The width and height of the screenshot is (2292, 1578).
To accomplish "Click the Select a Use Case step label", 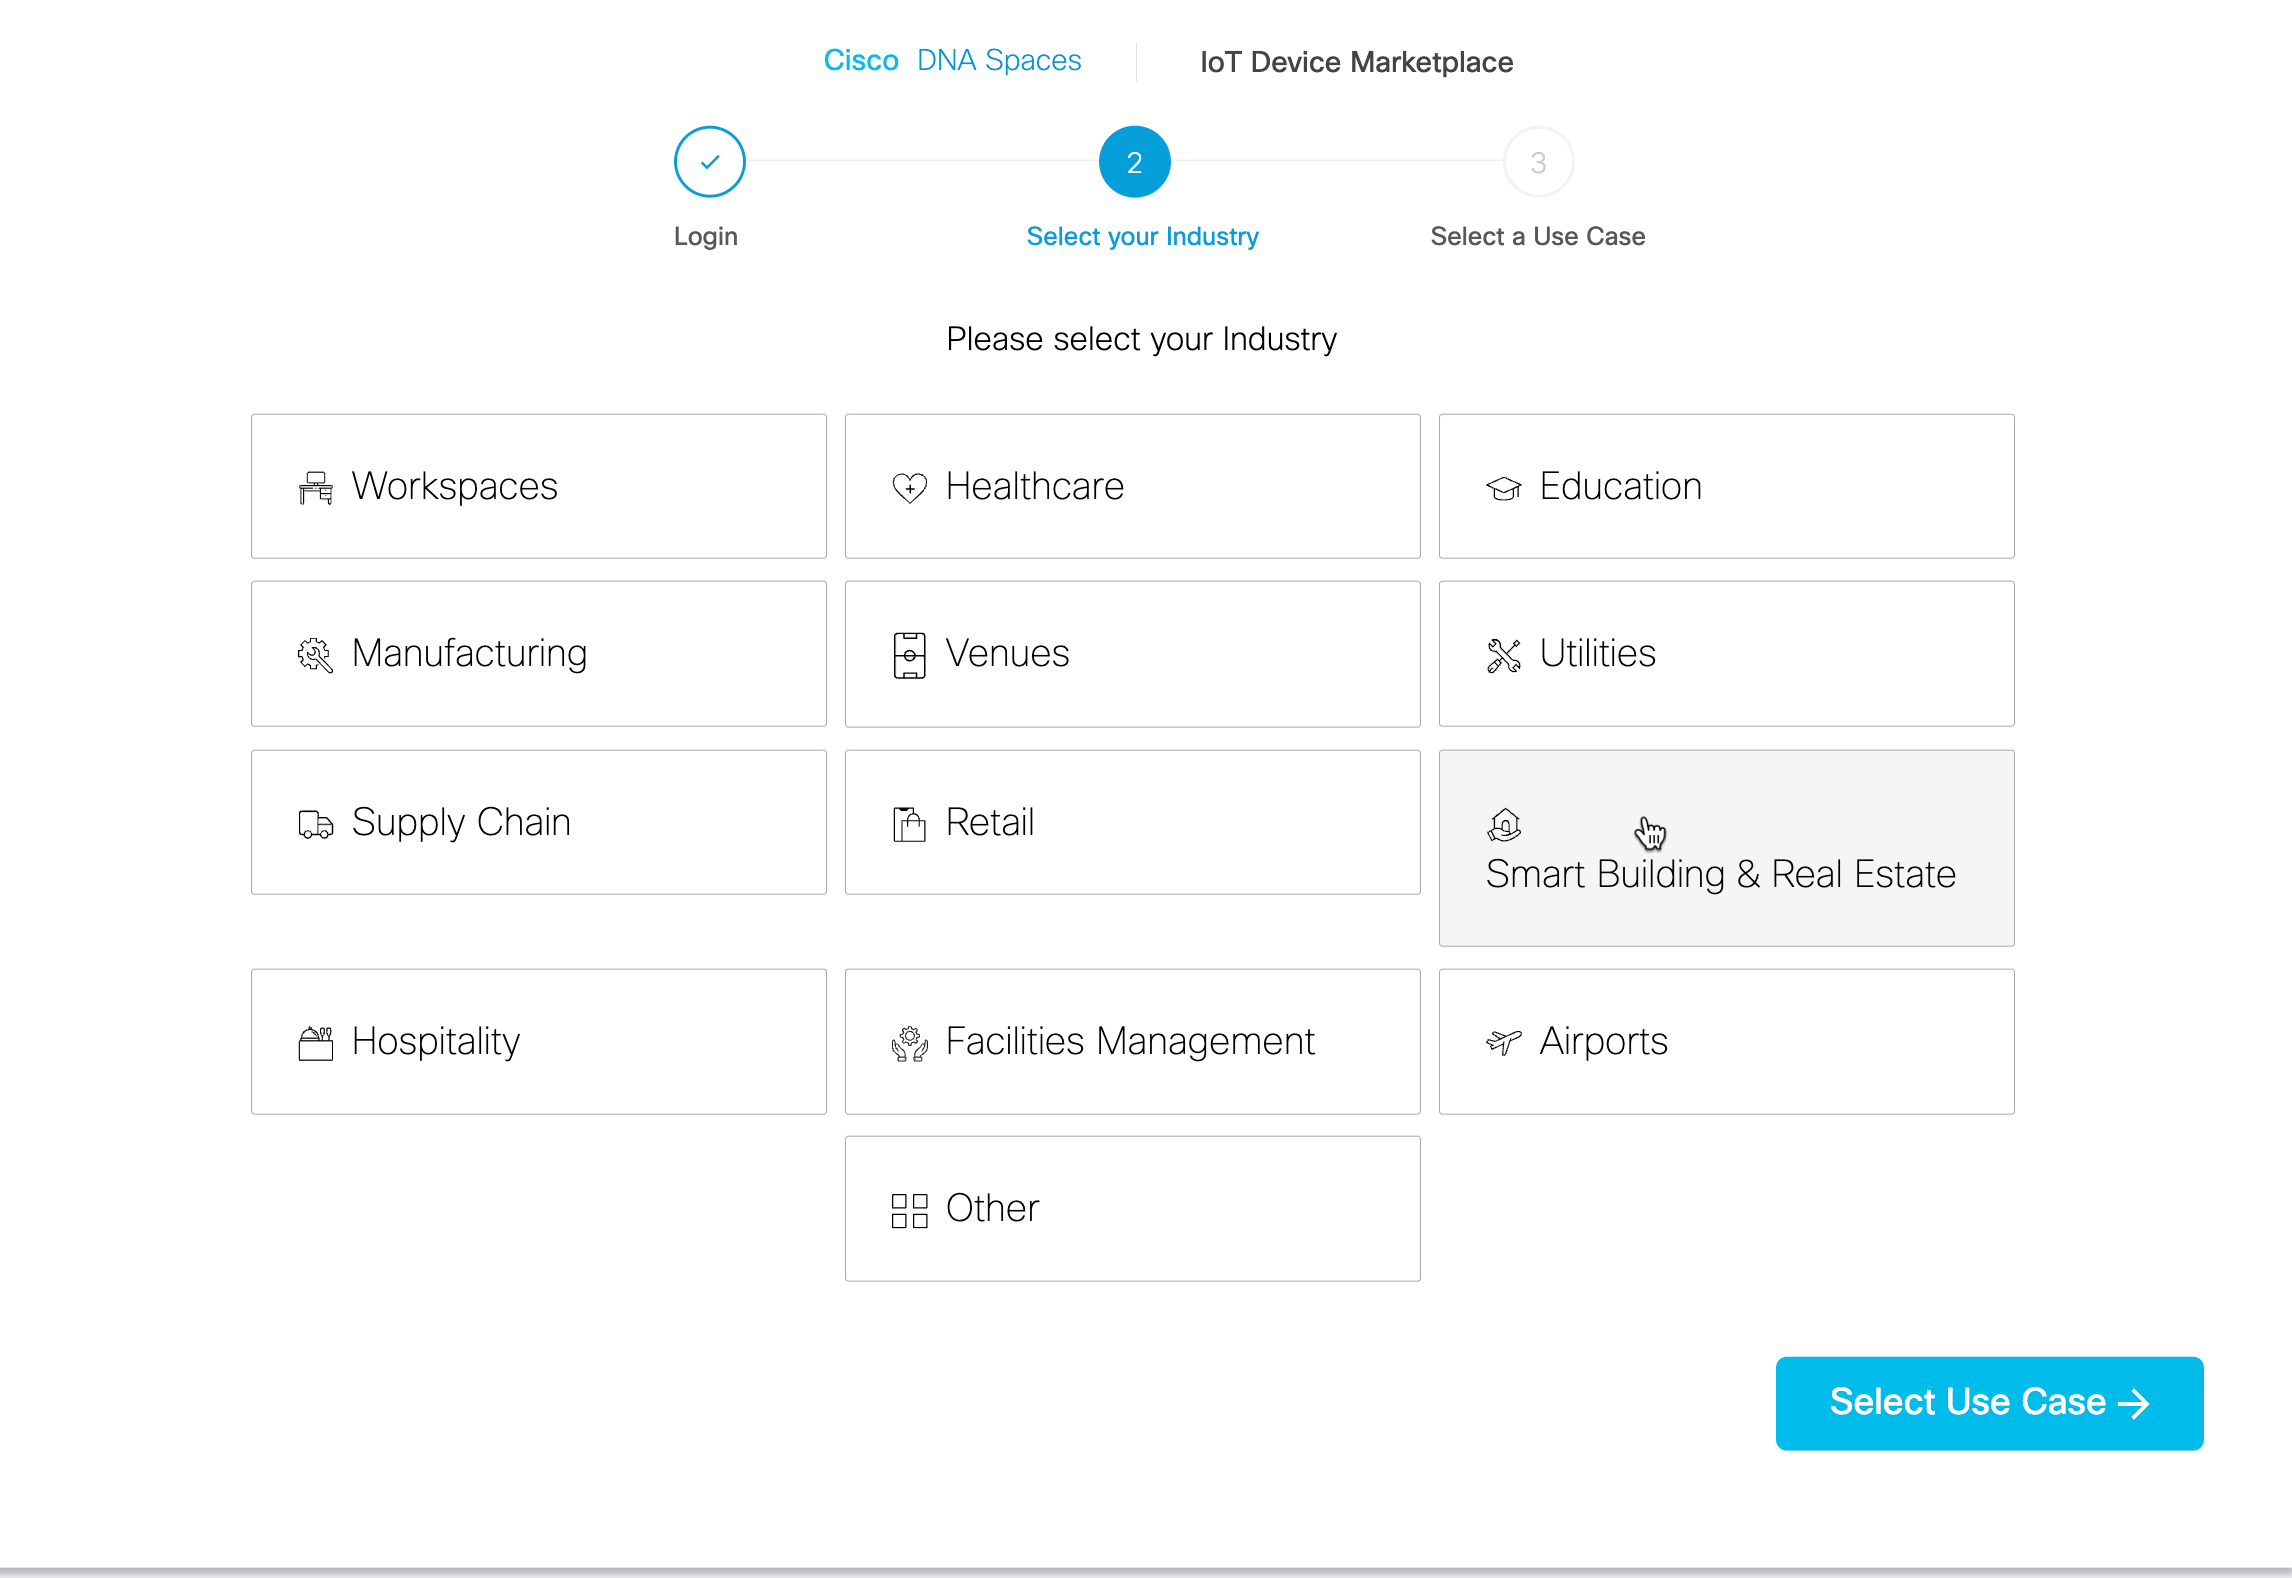I will 1537,237.
